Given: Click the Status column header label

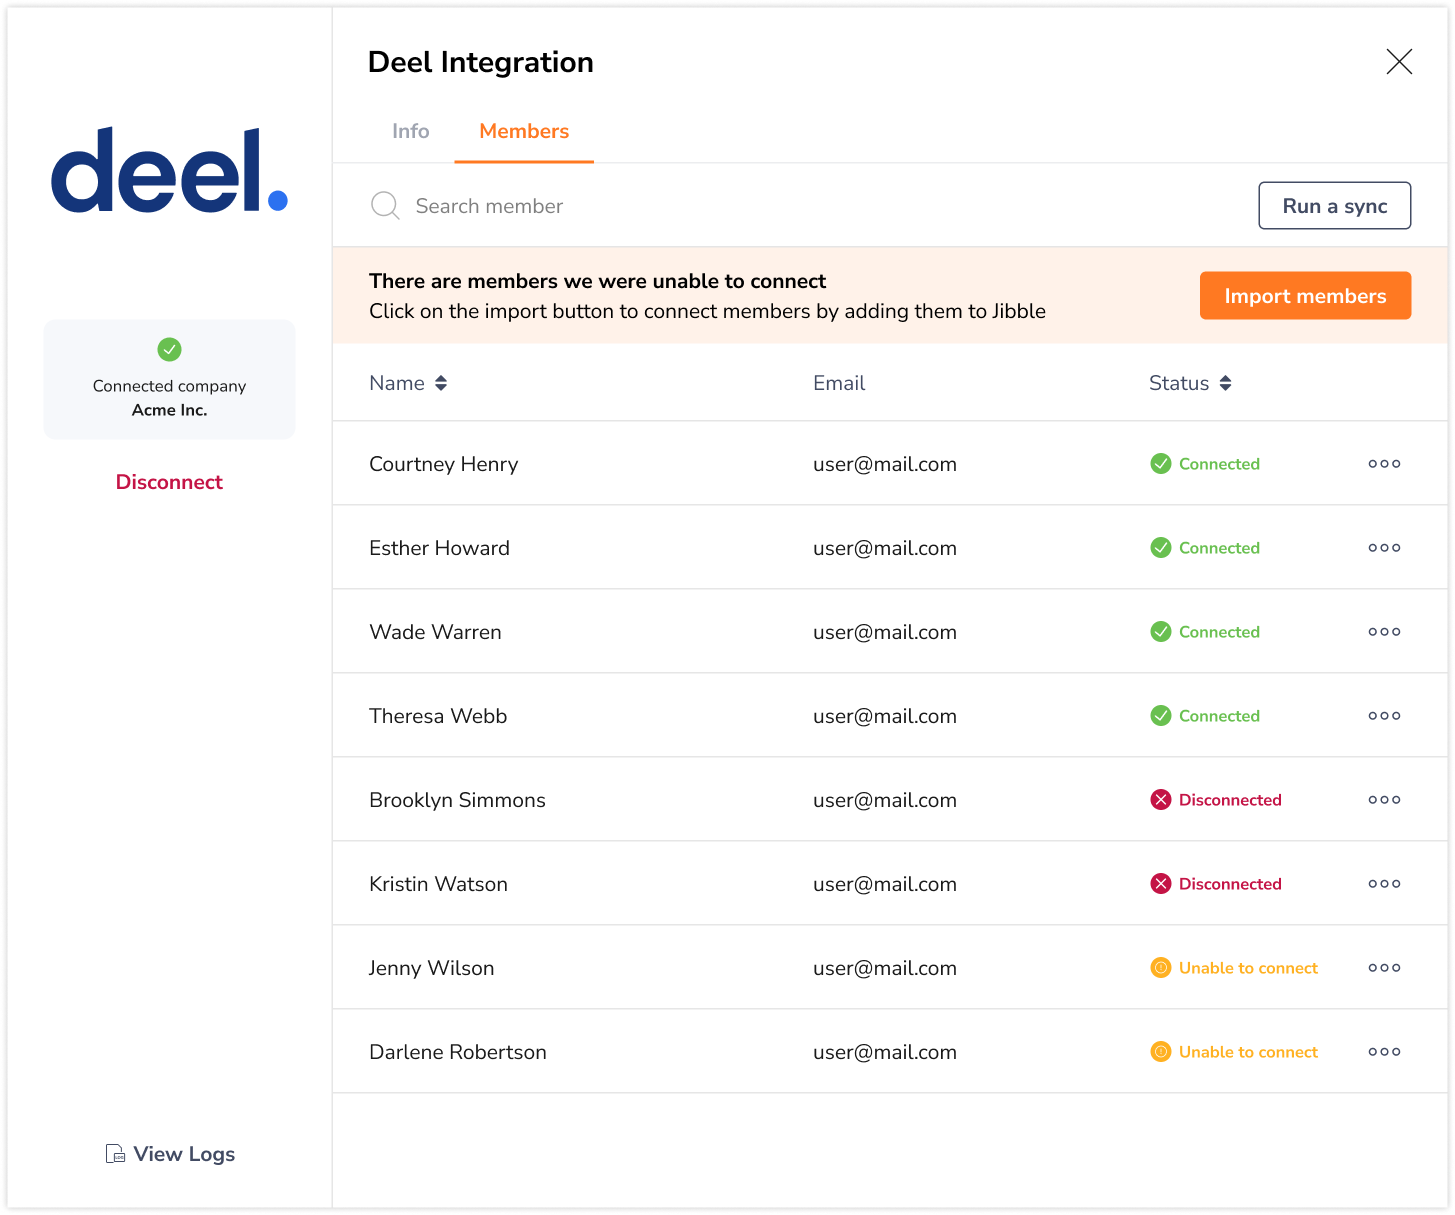Looking at the screenshot, I should (x=1179, y=383).
